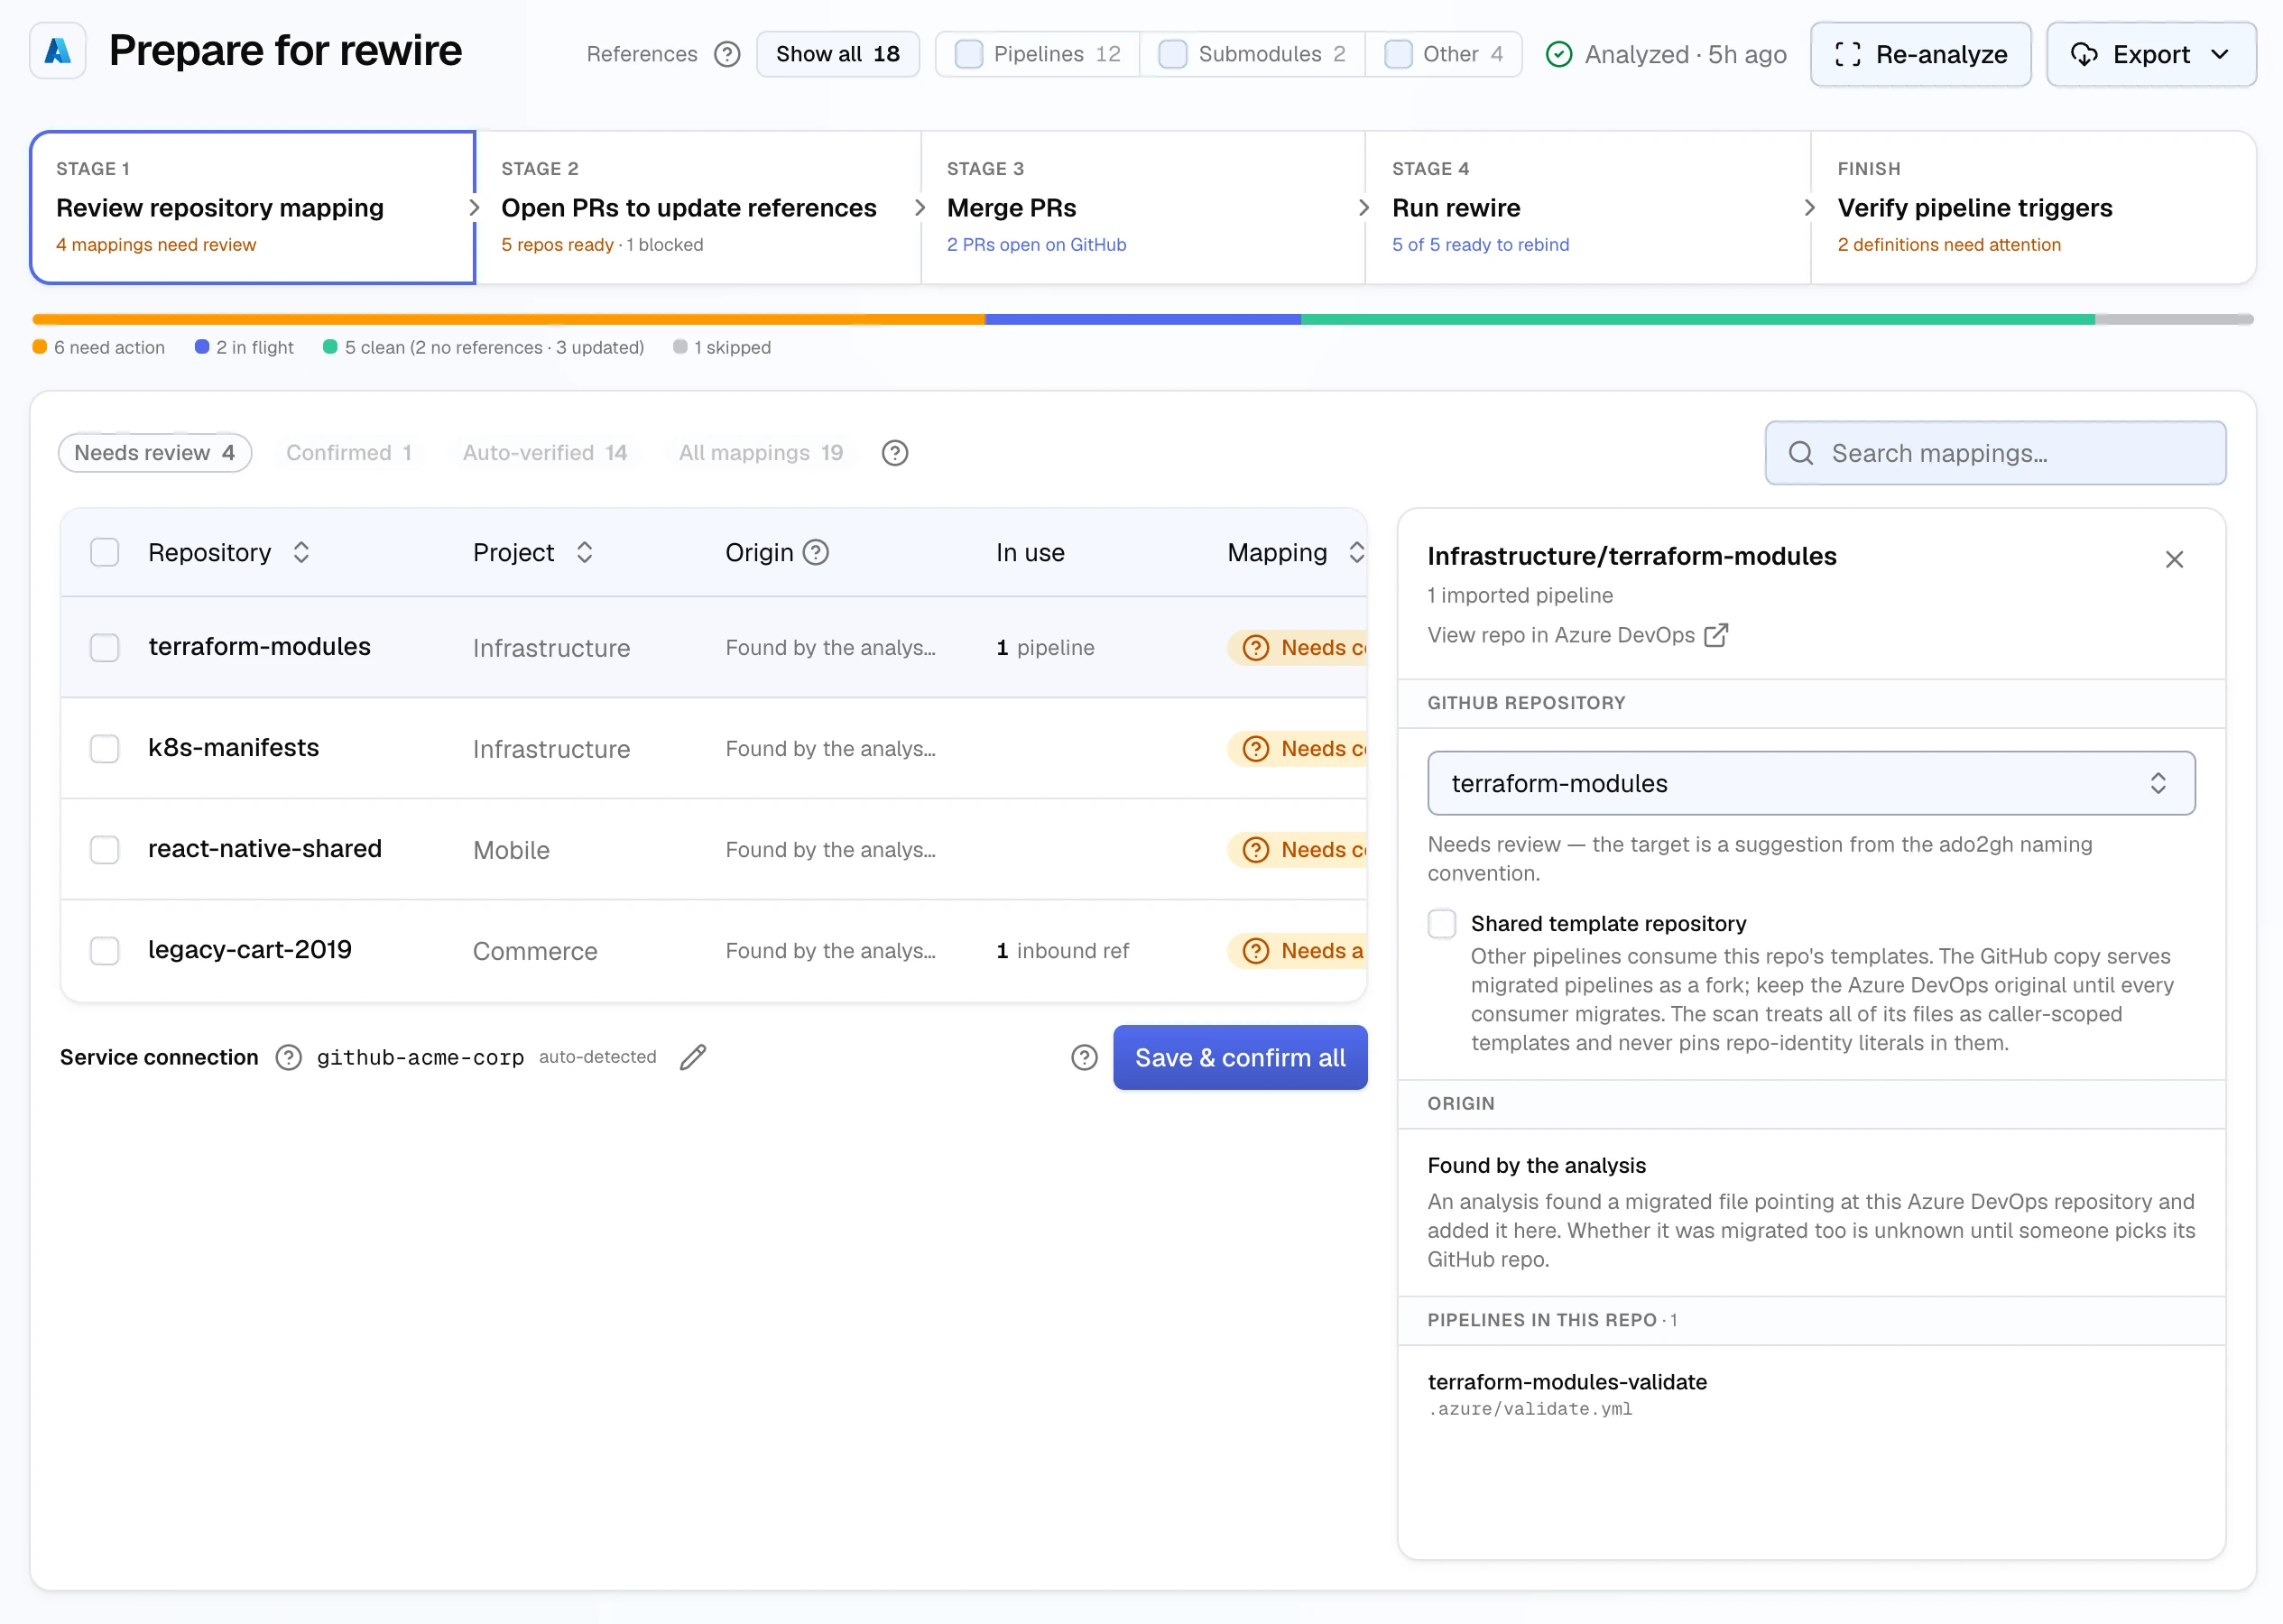This screenshot has height=1624, width=2283.
Task: Click the Needs status badge for react-native-shared
Action: (x=1297, y=850)
